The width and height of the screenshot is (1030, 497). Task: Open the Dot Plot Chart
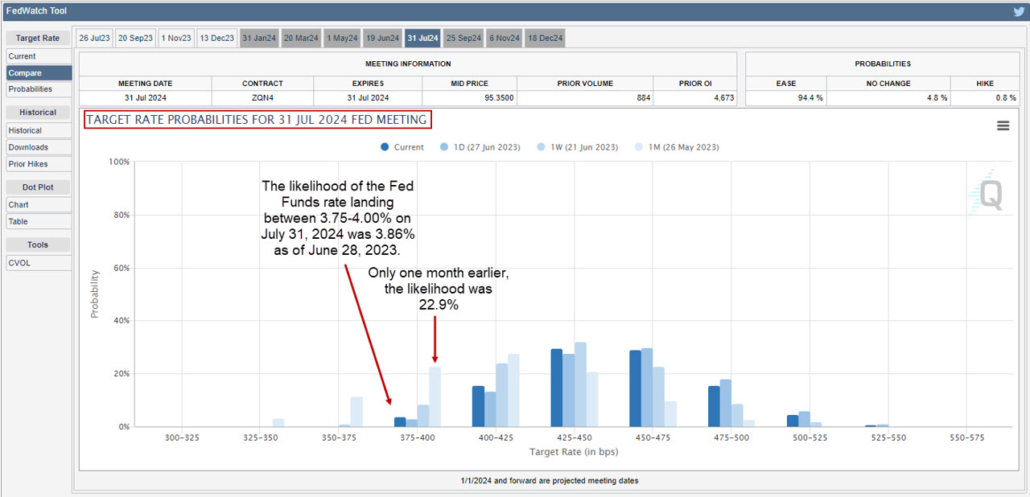click(39, 205)
